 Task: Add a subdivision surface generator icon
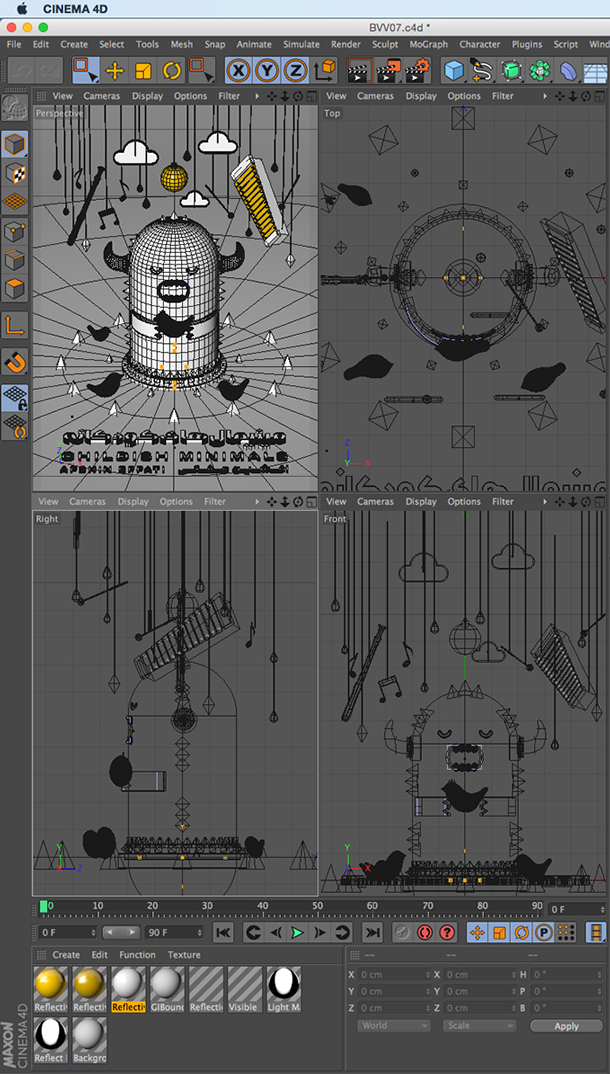[x=511, y=71]
